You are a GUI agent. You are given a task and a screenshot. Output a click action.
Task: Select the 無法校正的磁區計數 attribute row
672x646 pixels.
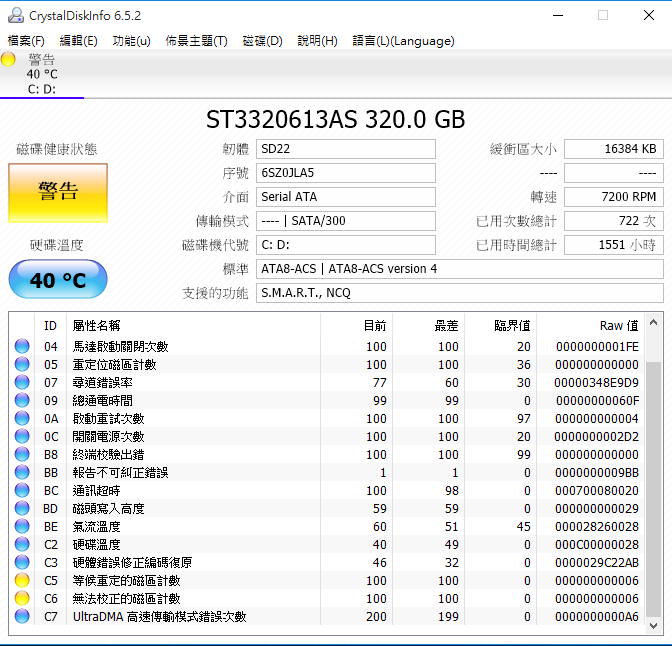pyautogui.click(x=327, y=598)
